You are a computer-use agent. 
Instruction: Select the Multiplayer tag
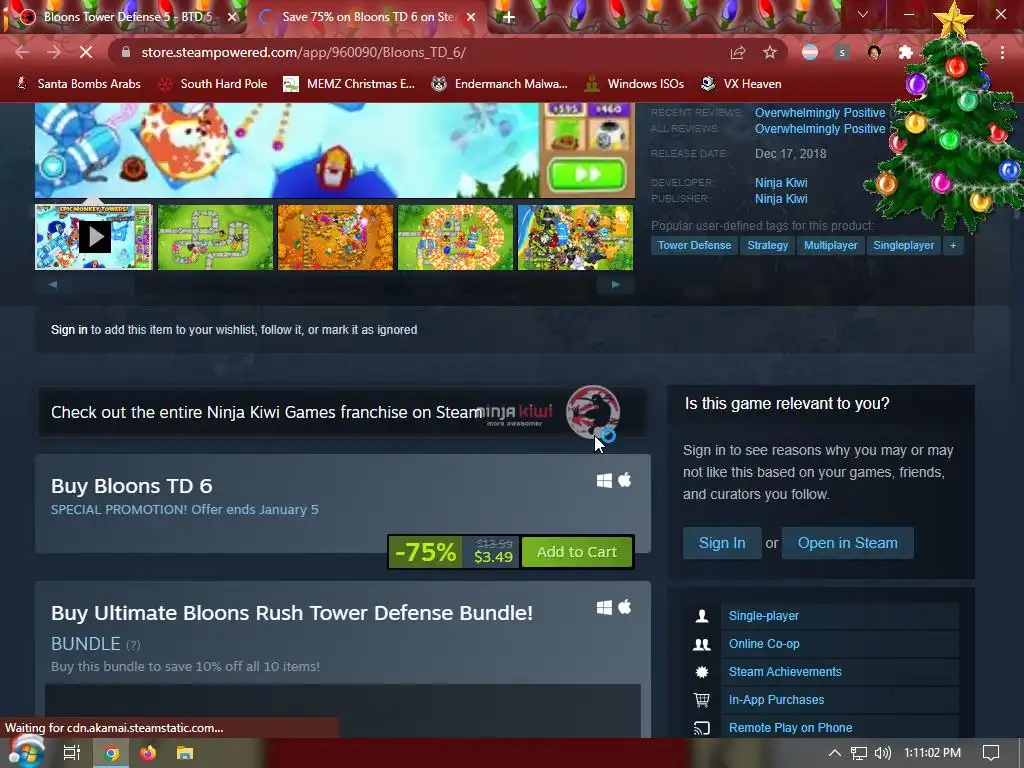coord(830,246)
